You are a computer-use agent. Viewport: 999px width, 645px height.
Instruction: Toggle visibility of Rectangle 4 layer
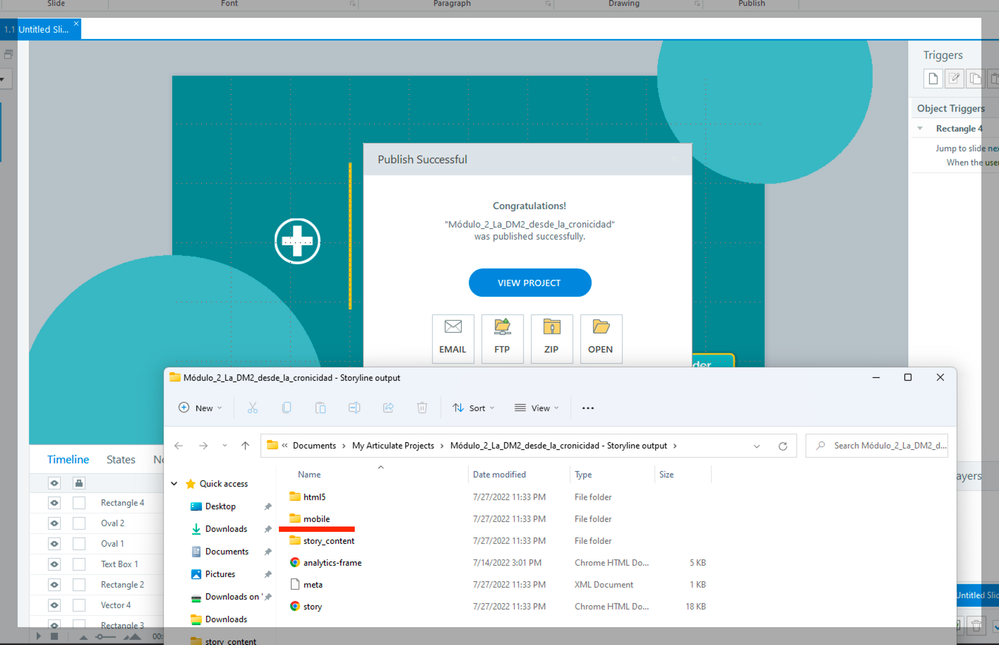(54, 503)
